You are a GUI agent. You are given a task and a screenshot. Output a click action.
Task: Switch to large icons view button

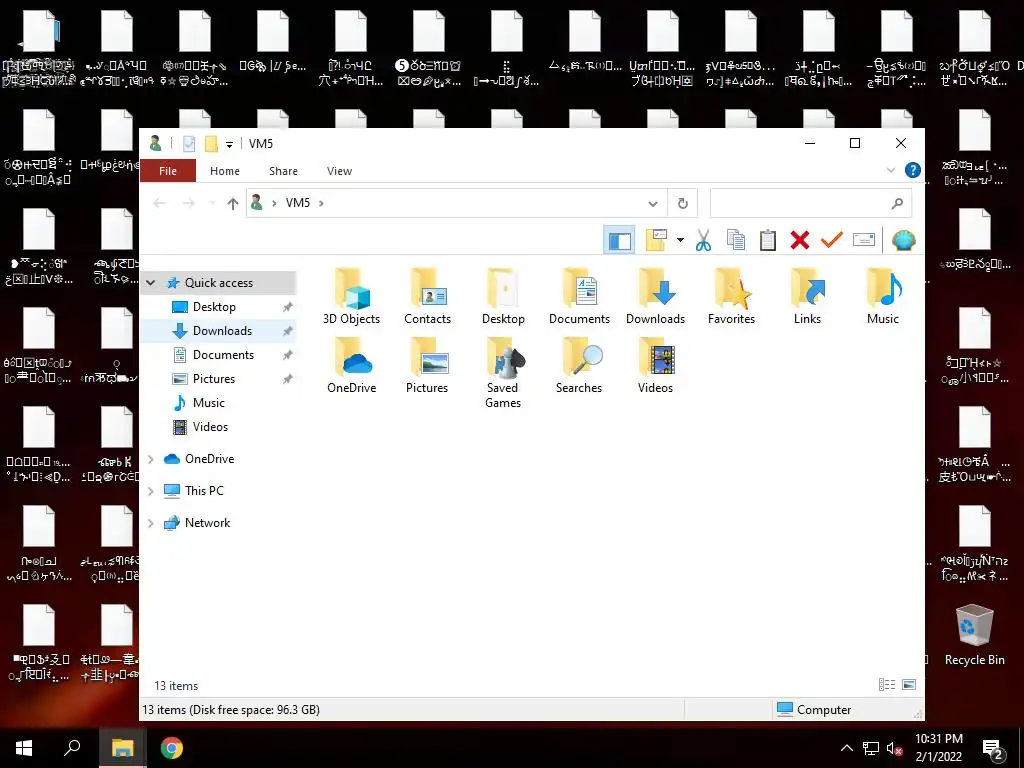pyautogui.click(x=908, y=684)
